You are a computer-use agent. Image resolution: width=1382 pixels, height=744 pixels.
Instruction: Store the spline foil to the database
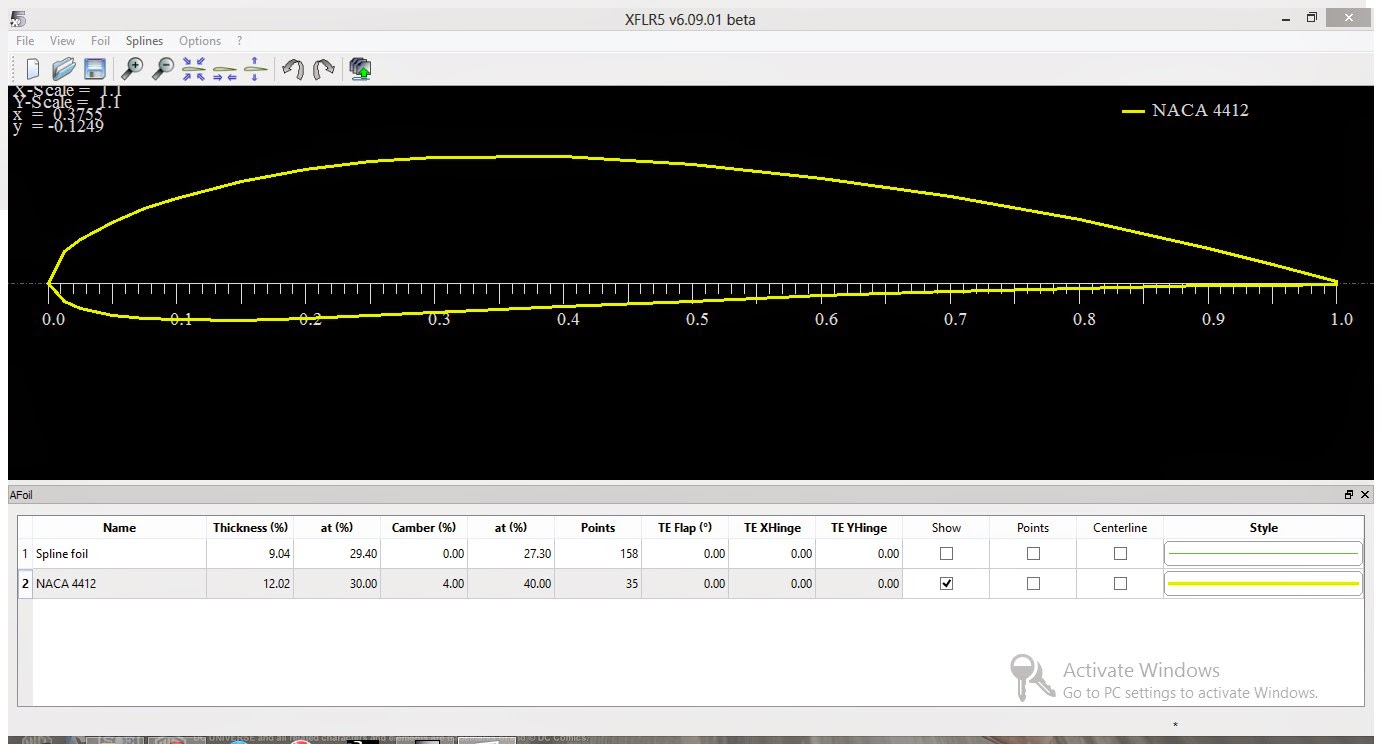pos(359,68)
